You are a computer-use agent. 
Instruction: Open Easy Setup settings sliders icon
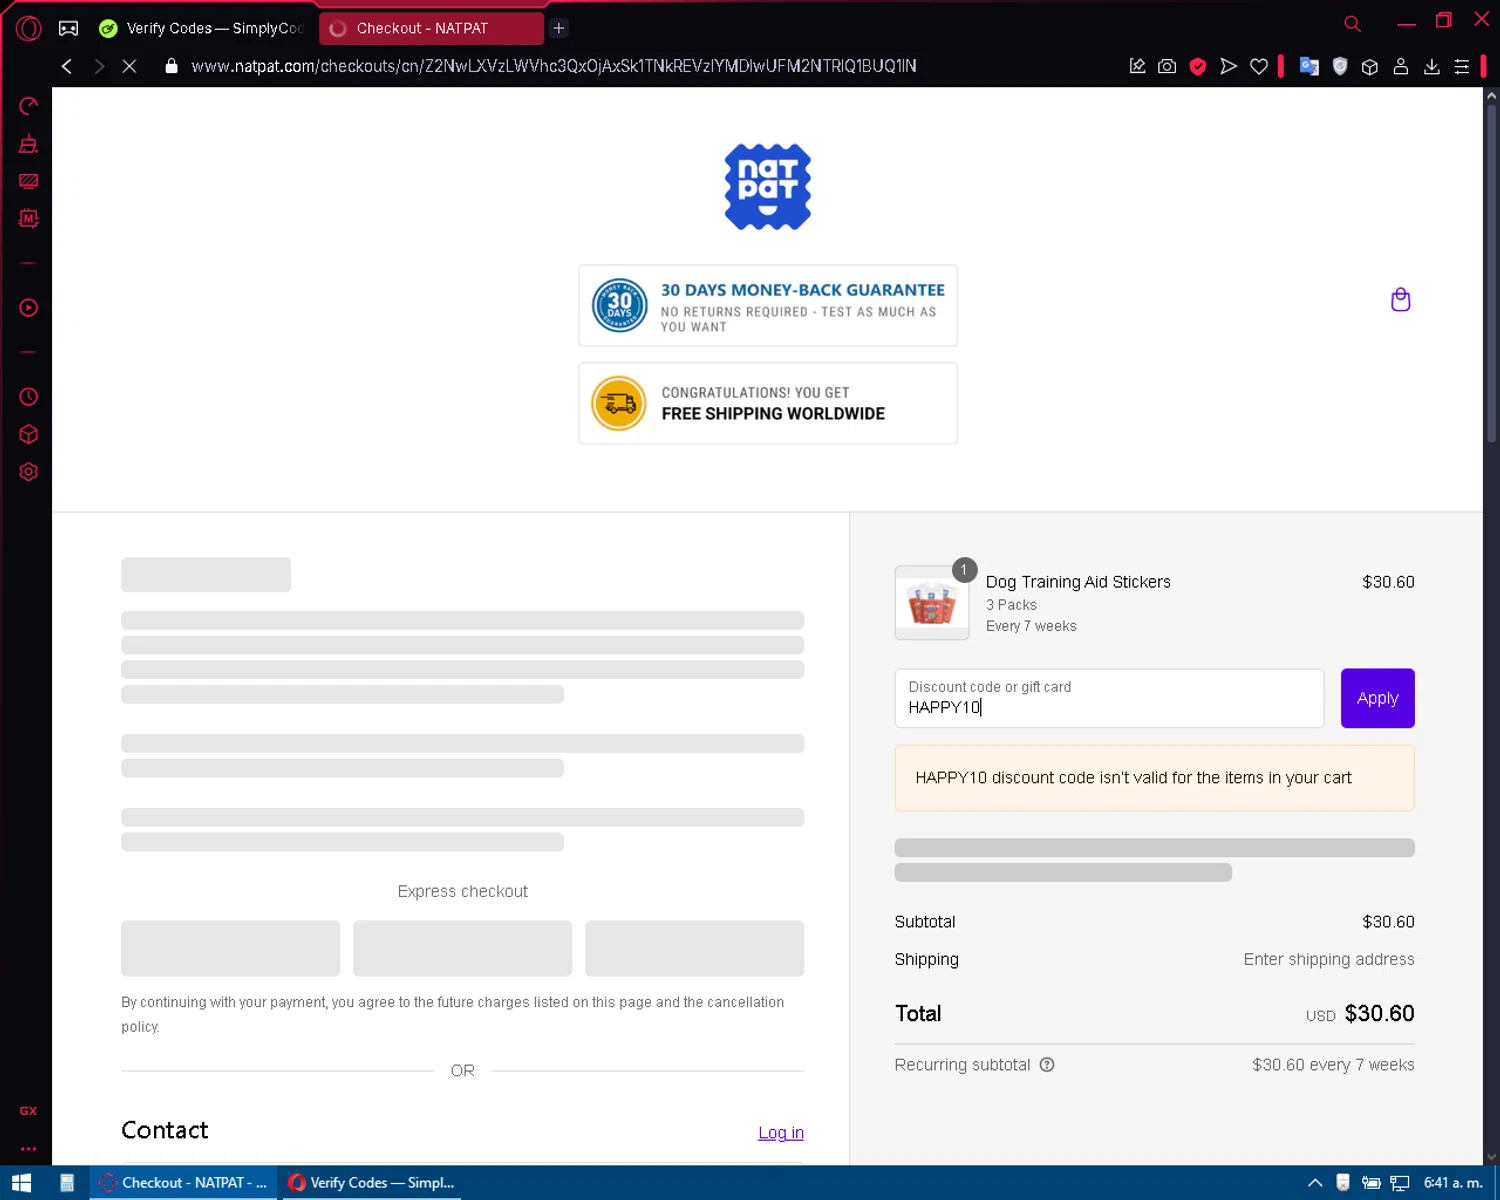tap(1462, 66)
